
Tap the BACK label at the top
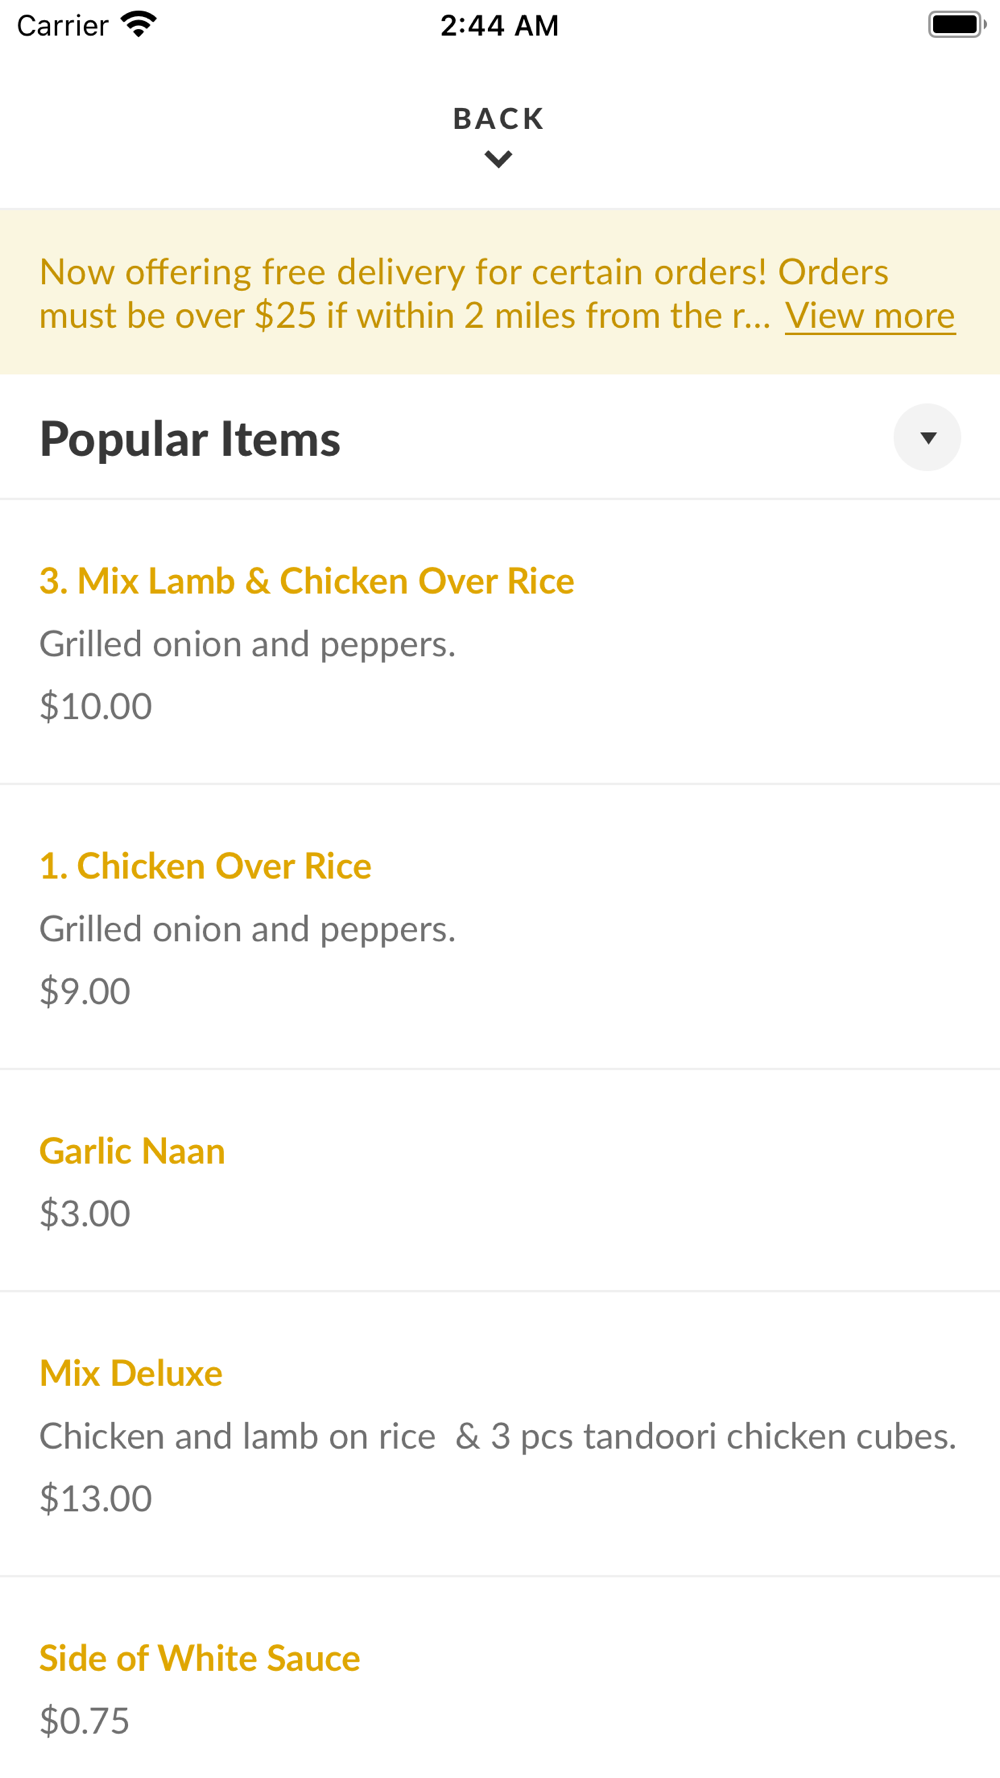click(498, 119)
